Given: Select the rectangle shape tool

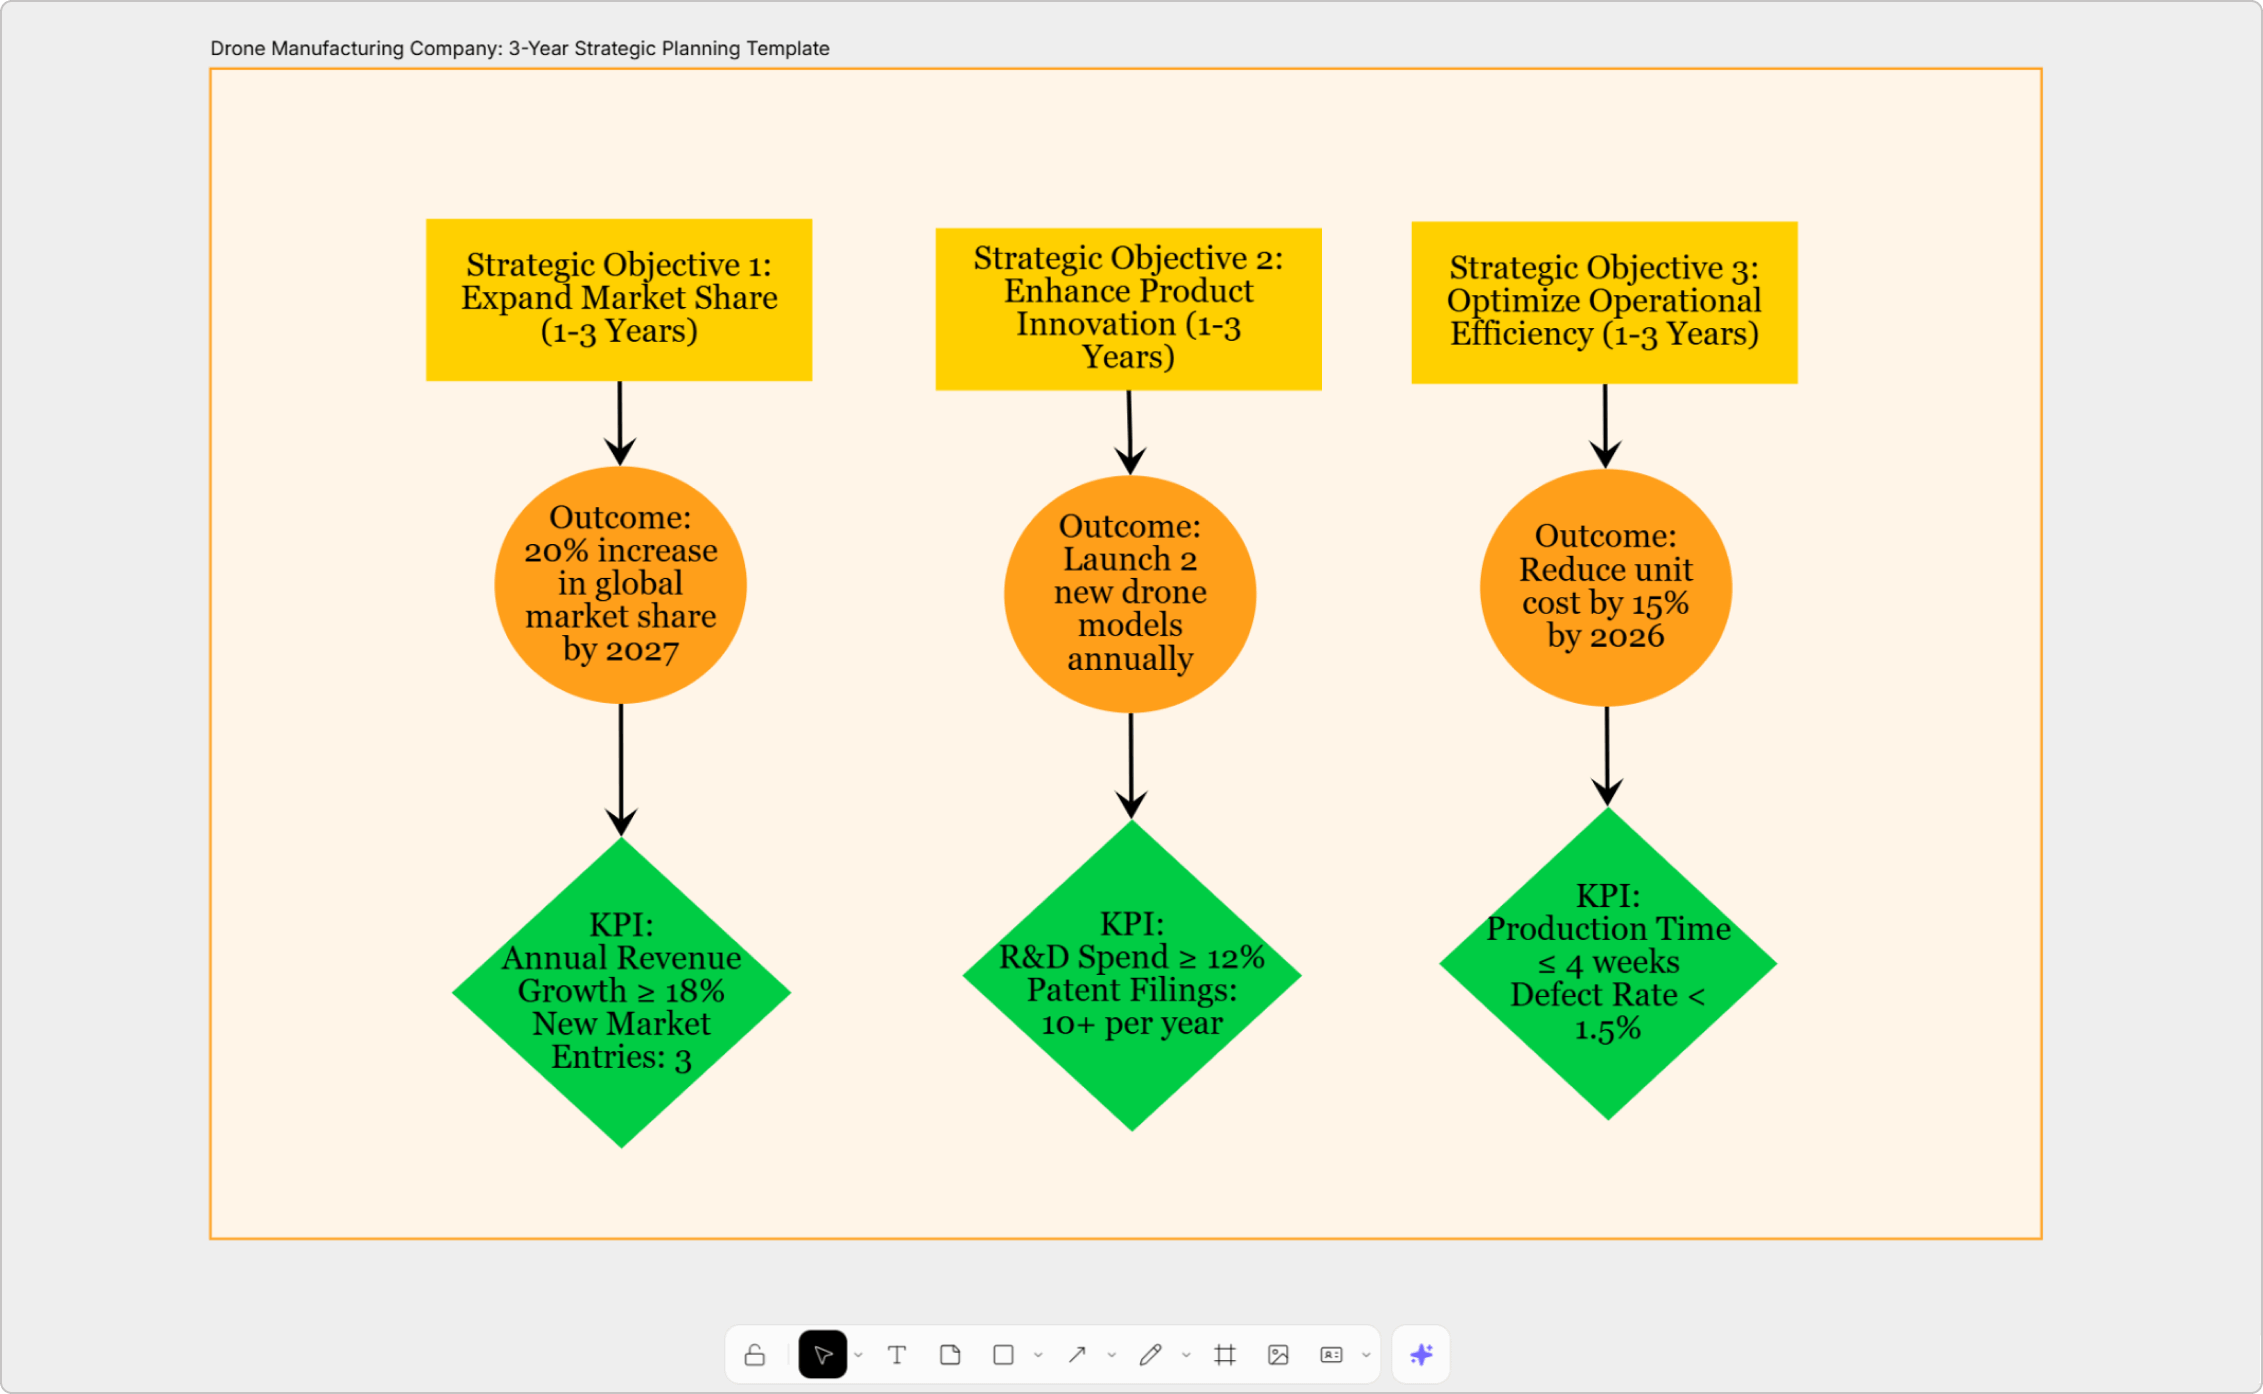Looking at the screenshot, I should (x=1003, y=1355).
